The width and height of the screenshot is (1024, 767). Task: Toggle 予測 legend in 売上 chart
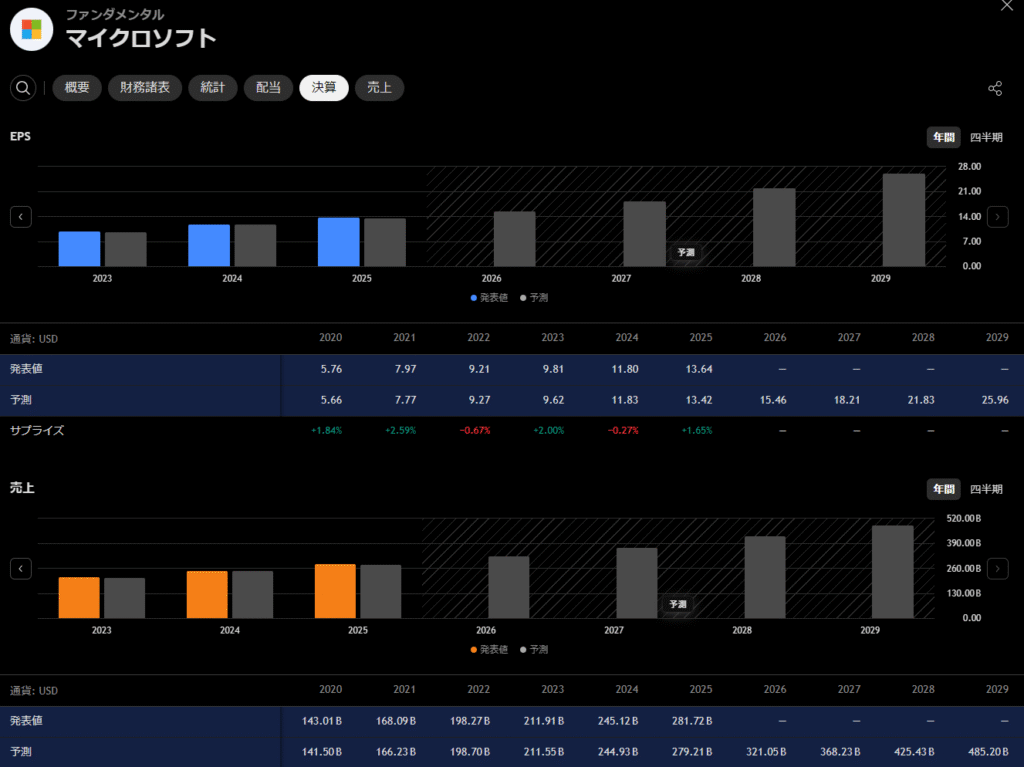click(534, 649)
